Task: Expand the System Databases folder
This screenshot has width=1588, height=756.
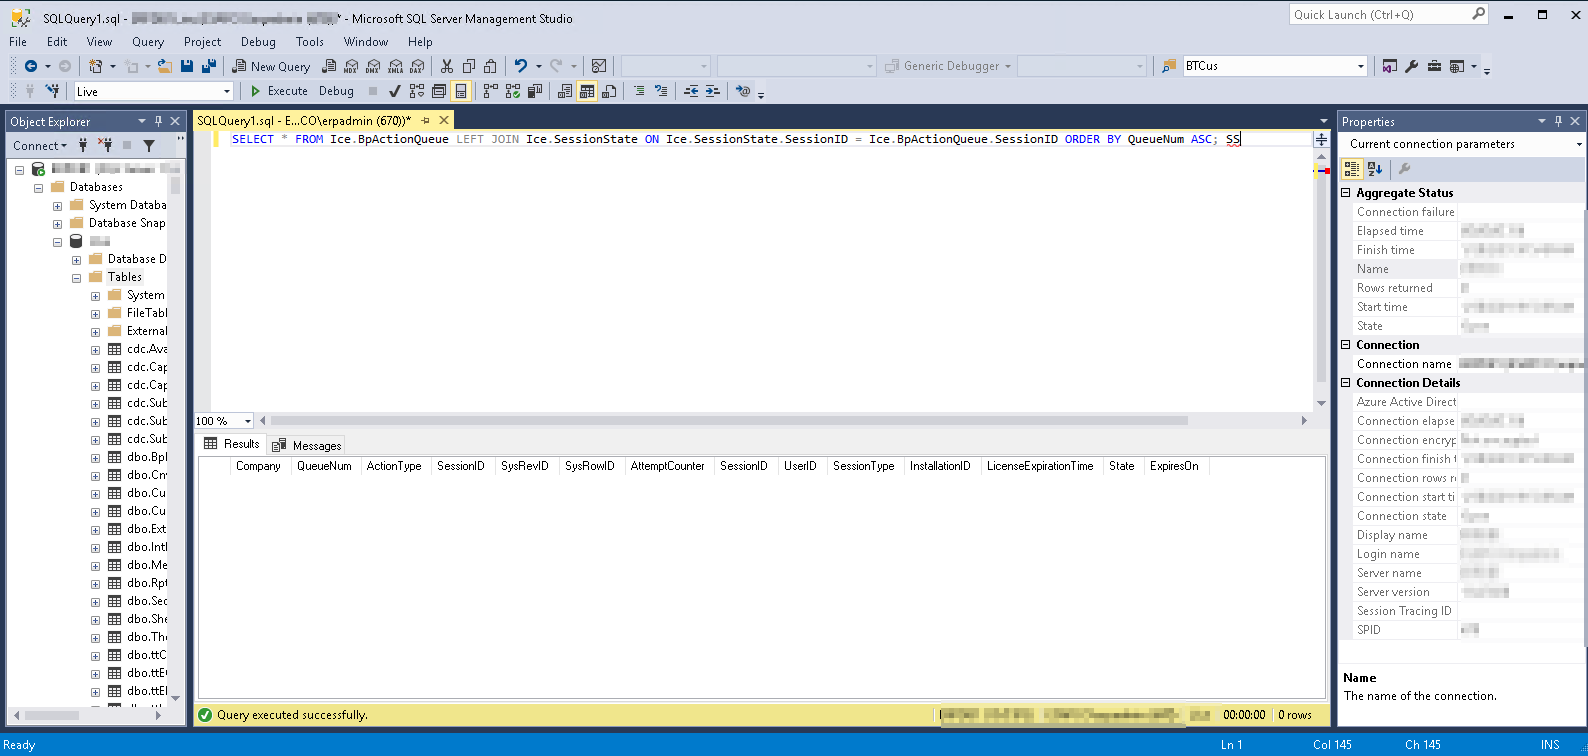Action: [57, 206]
